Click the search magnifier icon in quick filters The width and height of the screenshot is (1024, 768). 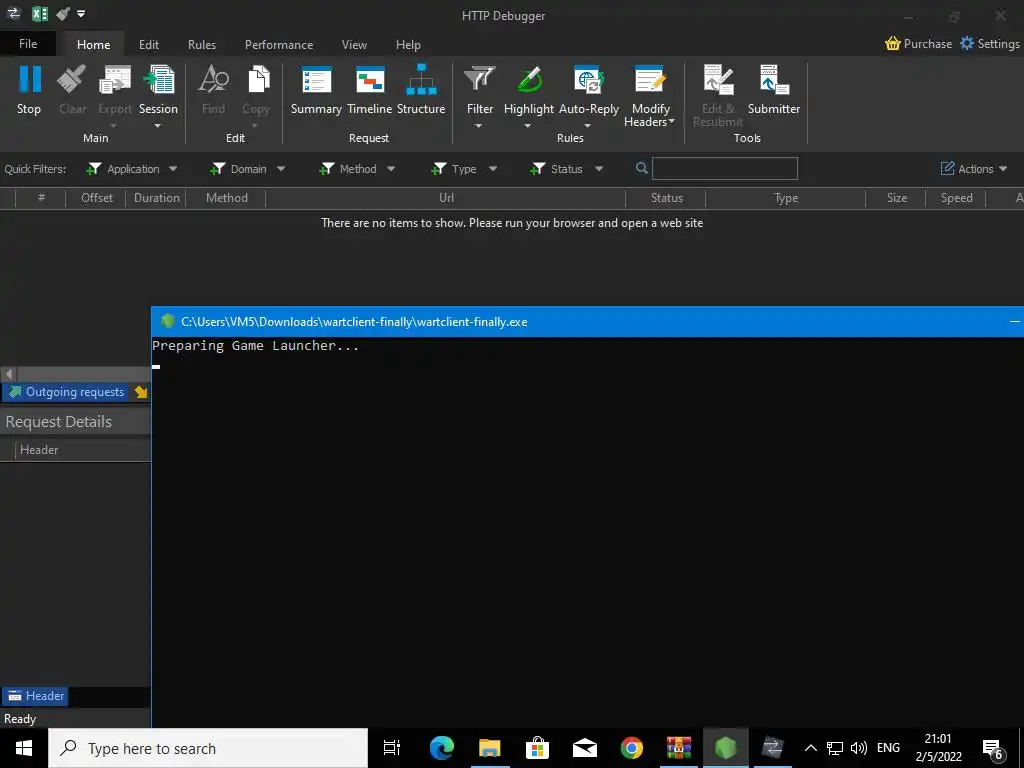(x=642, y=168)
